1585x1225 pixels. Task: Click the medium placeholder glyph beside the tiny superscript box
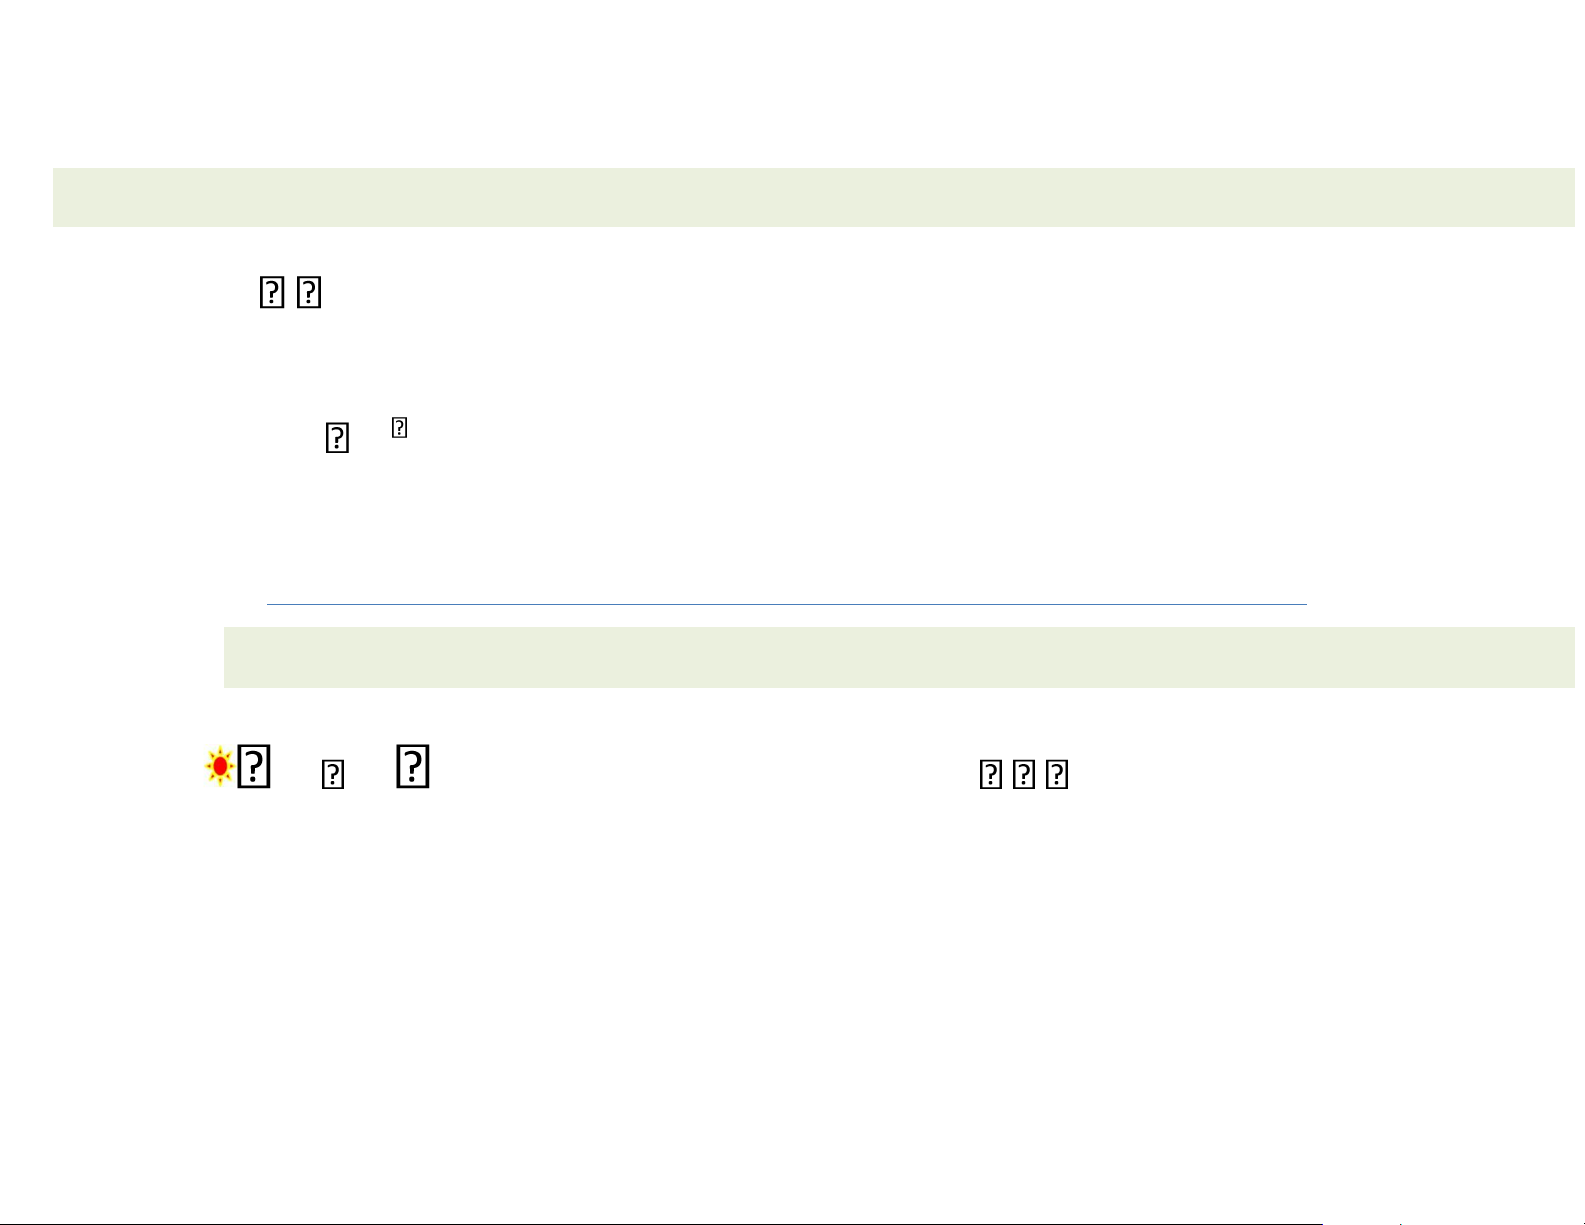pyautogui.click(x=337, y=439)
